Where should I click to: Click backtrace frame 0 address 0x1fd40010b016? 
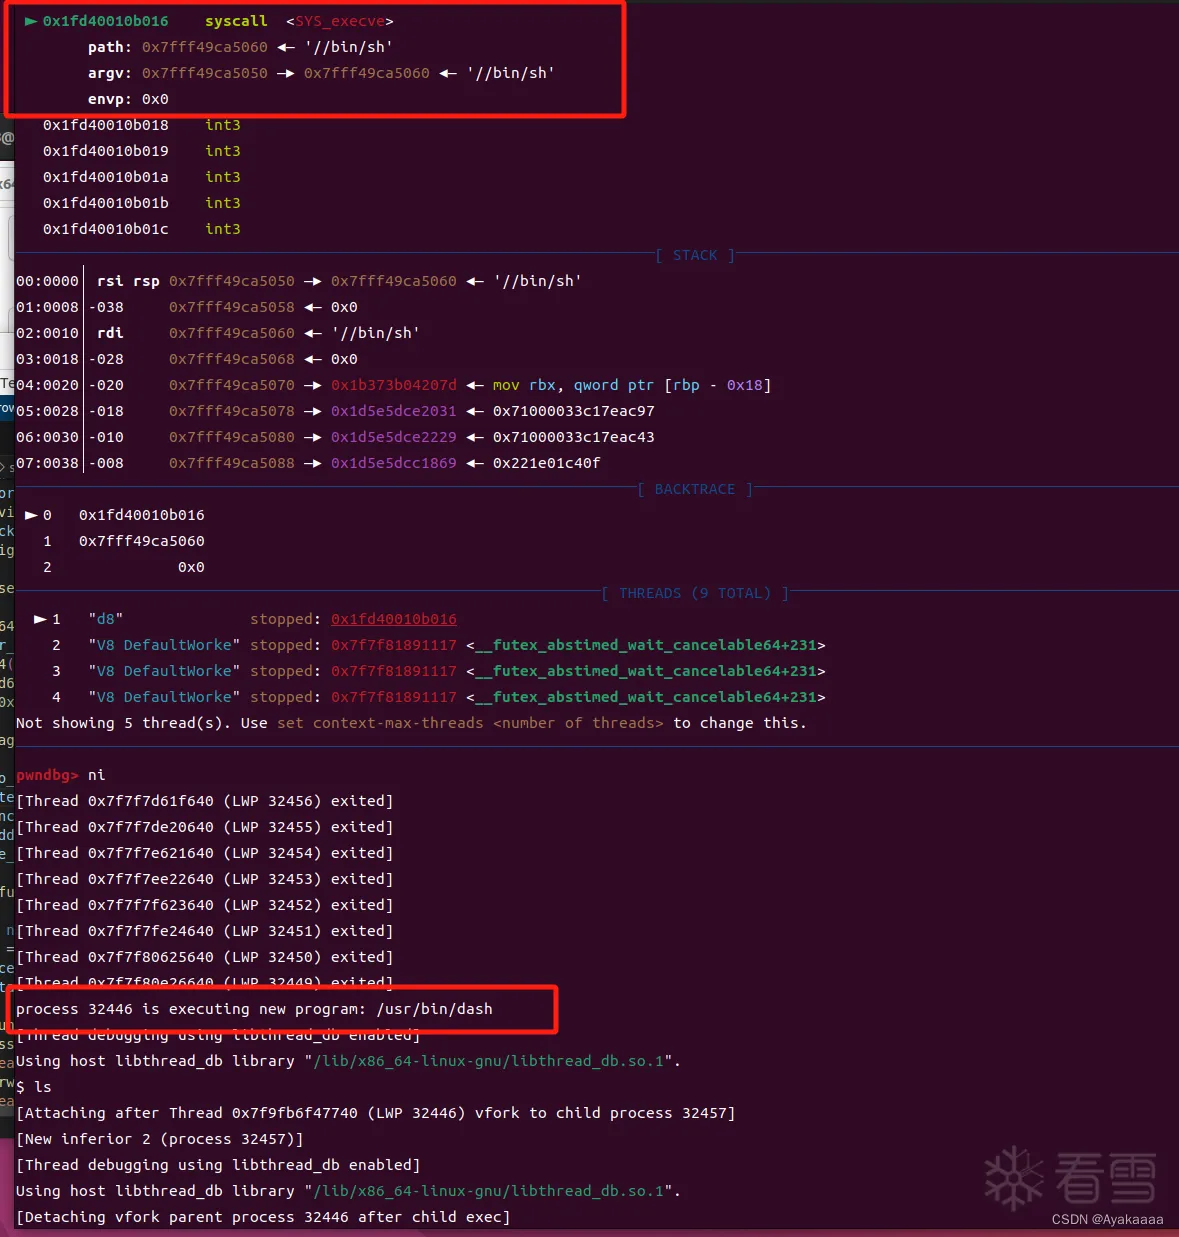142,515
